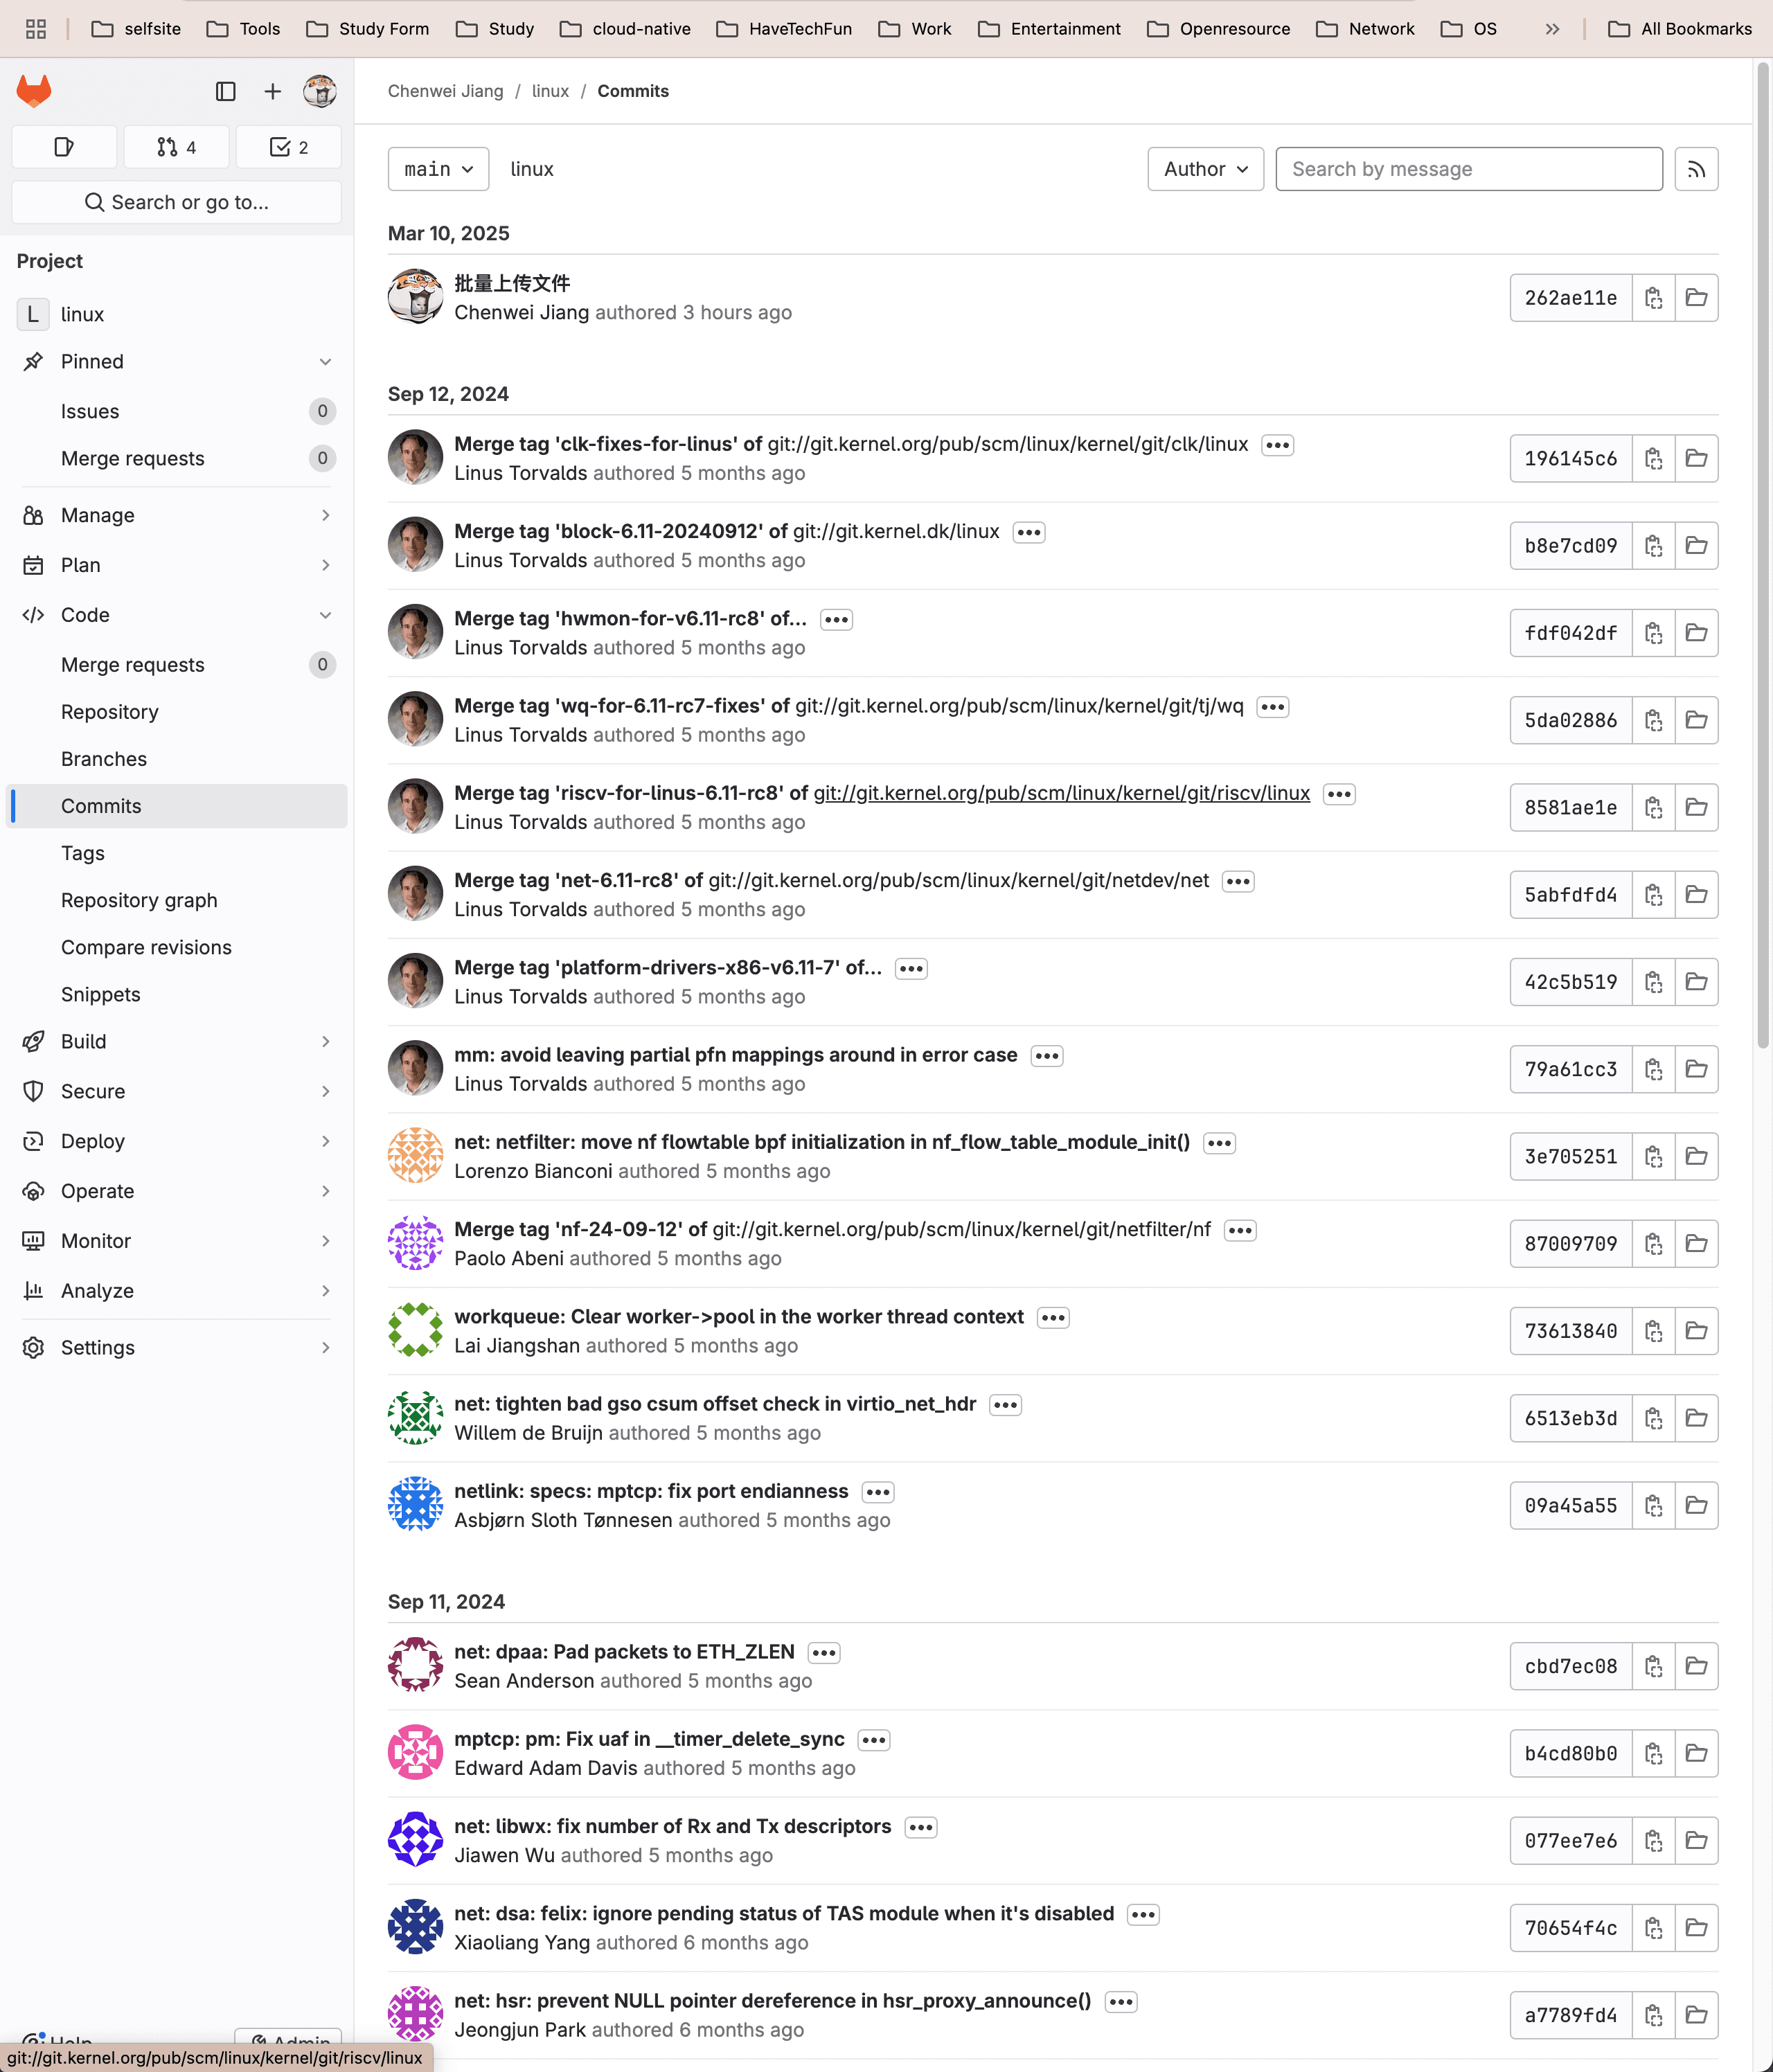
Task: Browse files at commit 70654f4c
Action: click(x=1696, y=1928)
